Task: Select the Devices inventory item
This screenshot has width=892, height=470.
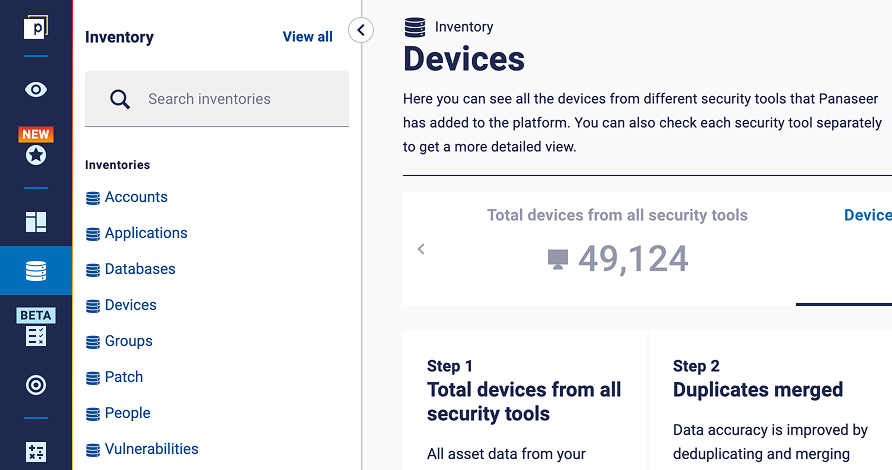Action: [x=121, y=305]
